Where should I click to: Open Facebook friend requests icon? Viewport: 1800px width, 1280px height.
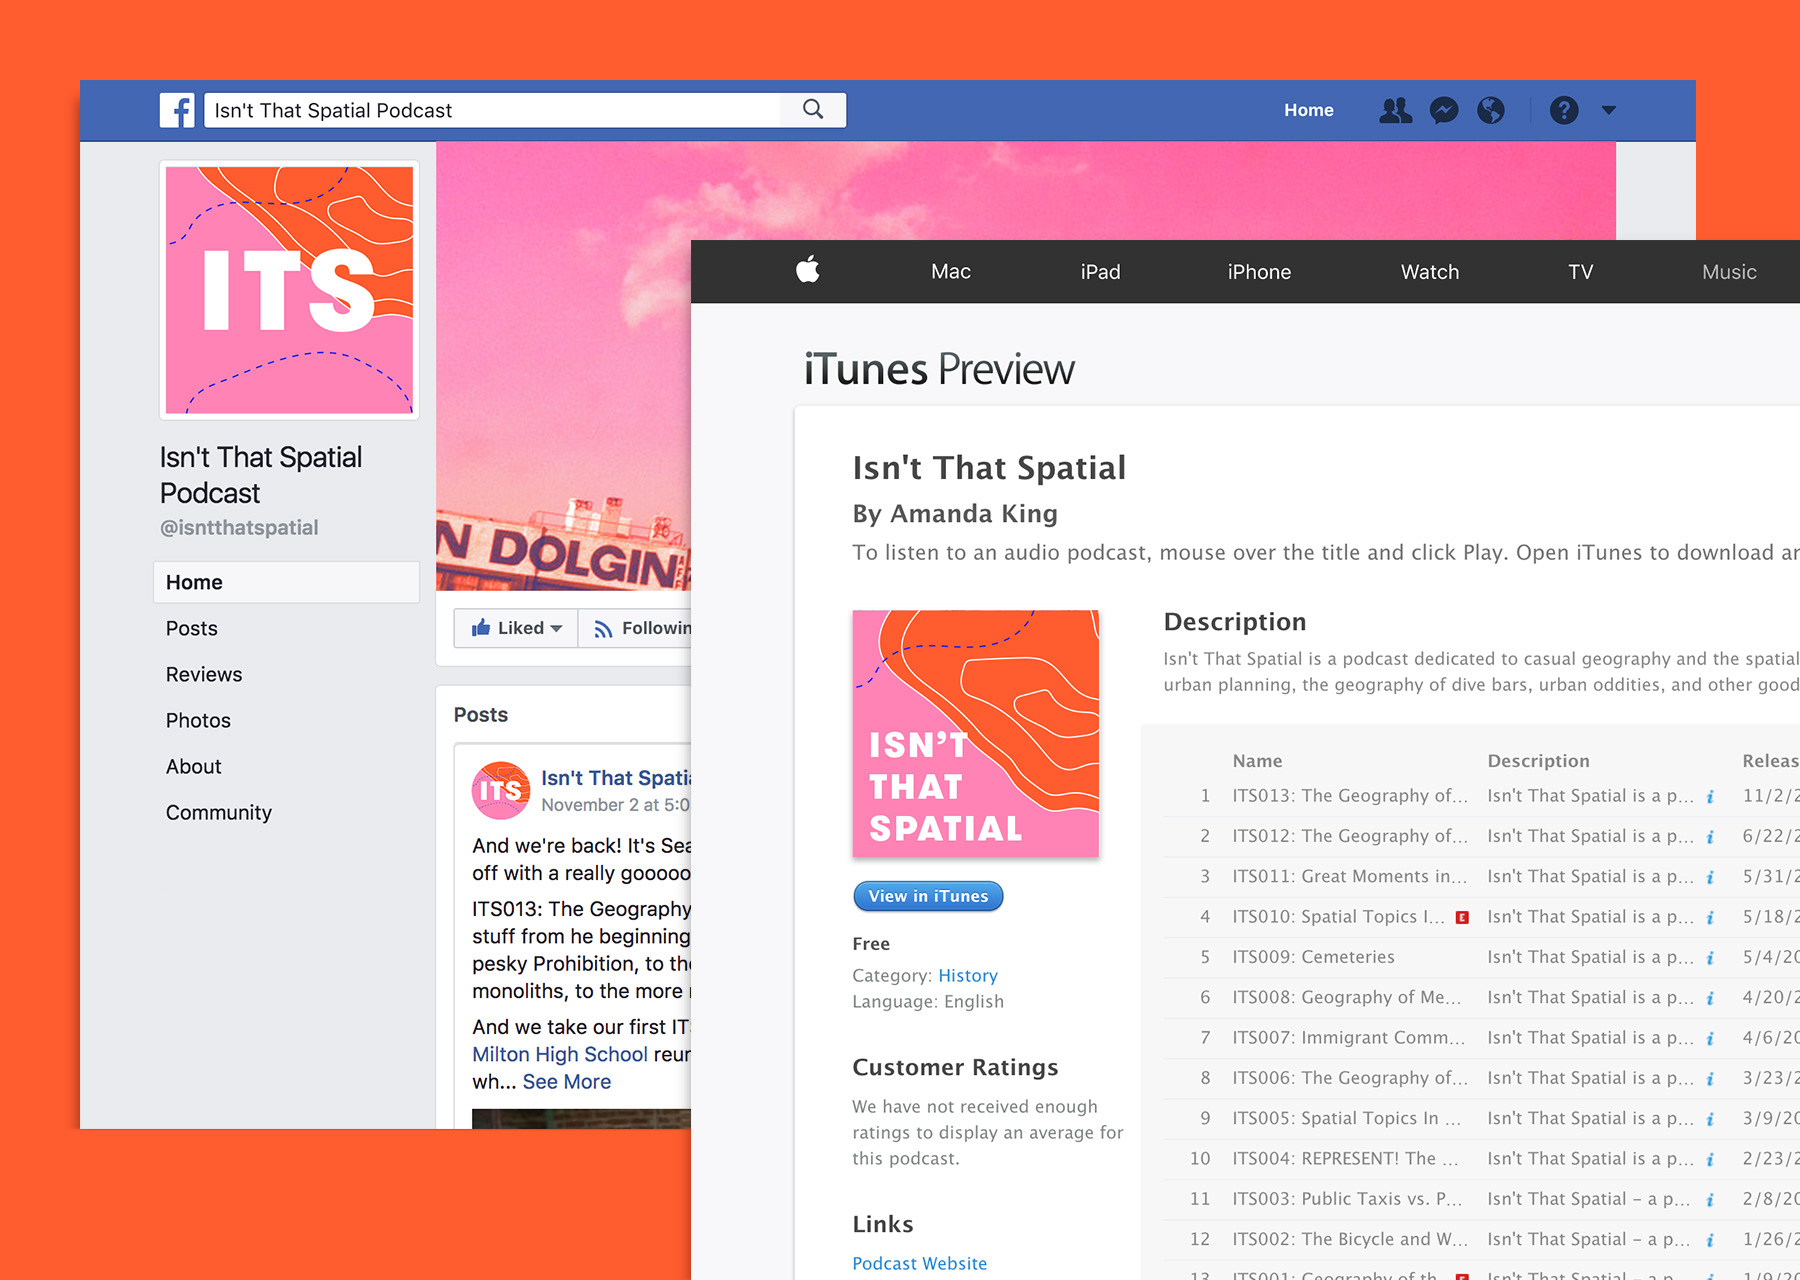coord(1395,110)
